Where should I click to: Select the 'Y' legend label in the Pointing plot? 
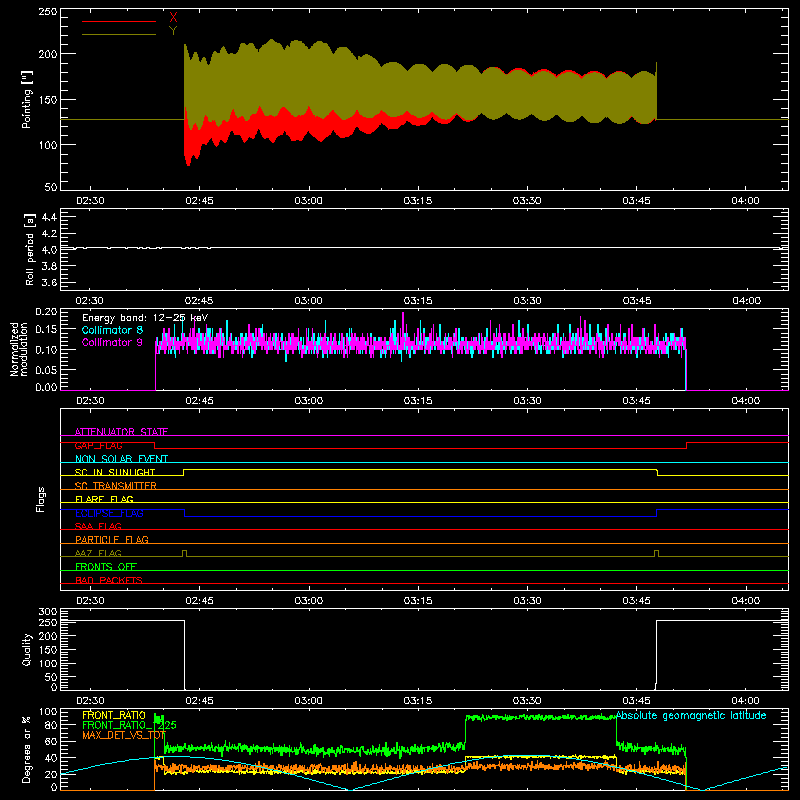pos(173,31)
